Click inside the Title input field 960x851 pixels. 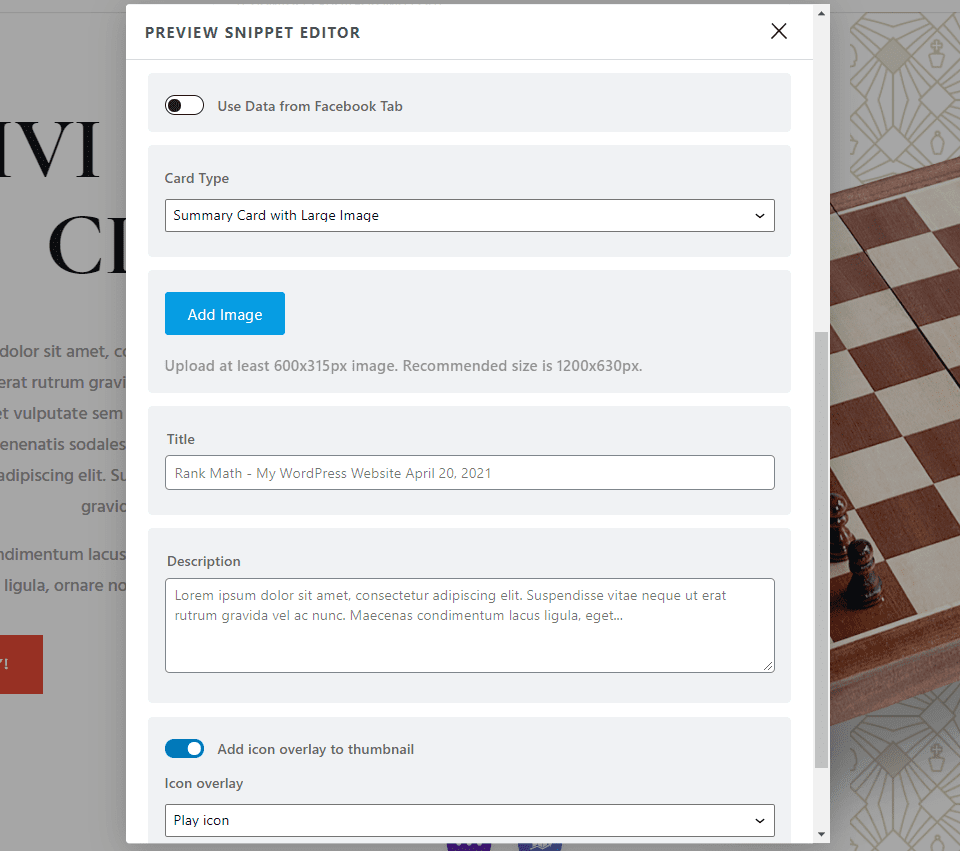pos(470,472)
